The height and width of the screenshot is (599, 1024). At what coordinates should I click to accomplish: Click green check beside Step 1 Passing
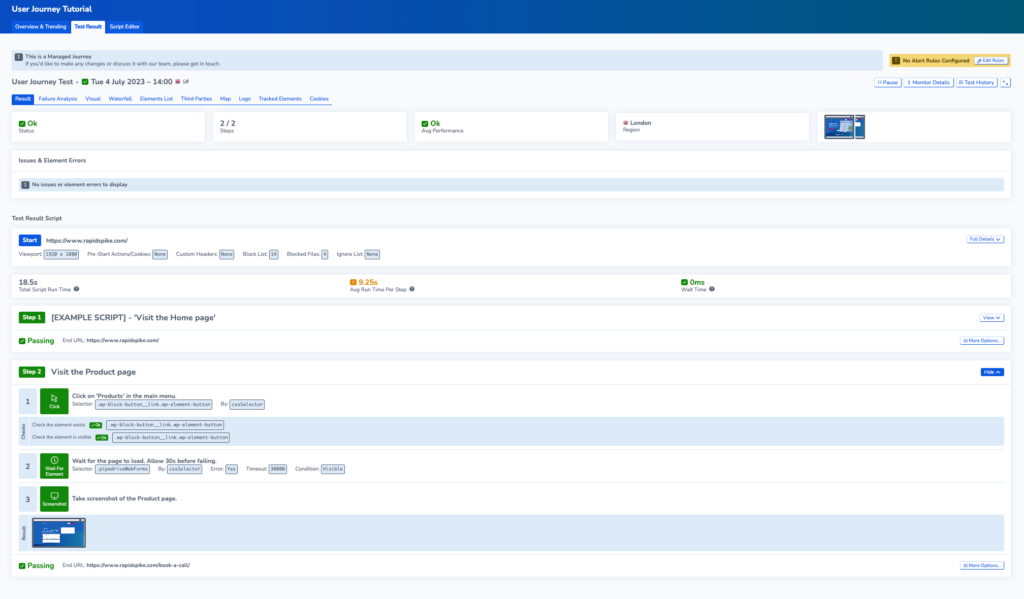point(22,341)
